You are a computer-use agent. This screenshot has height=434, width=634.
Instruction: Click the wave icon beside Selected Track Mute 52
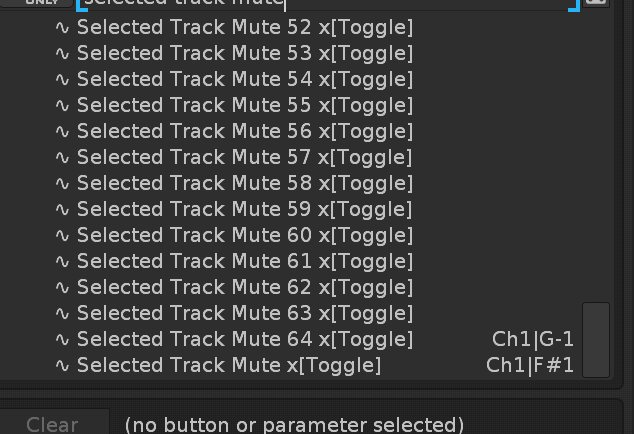[x=62, y=27]
